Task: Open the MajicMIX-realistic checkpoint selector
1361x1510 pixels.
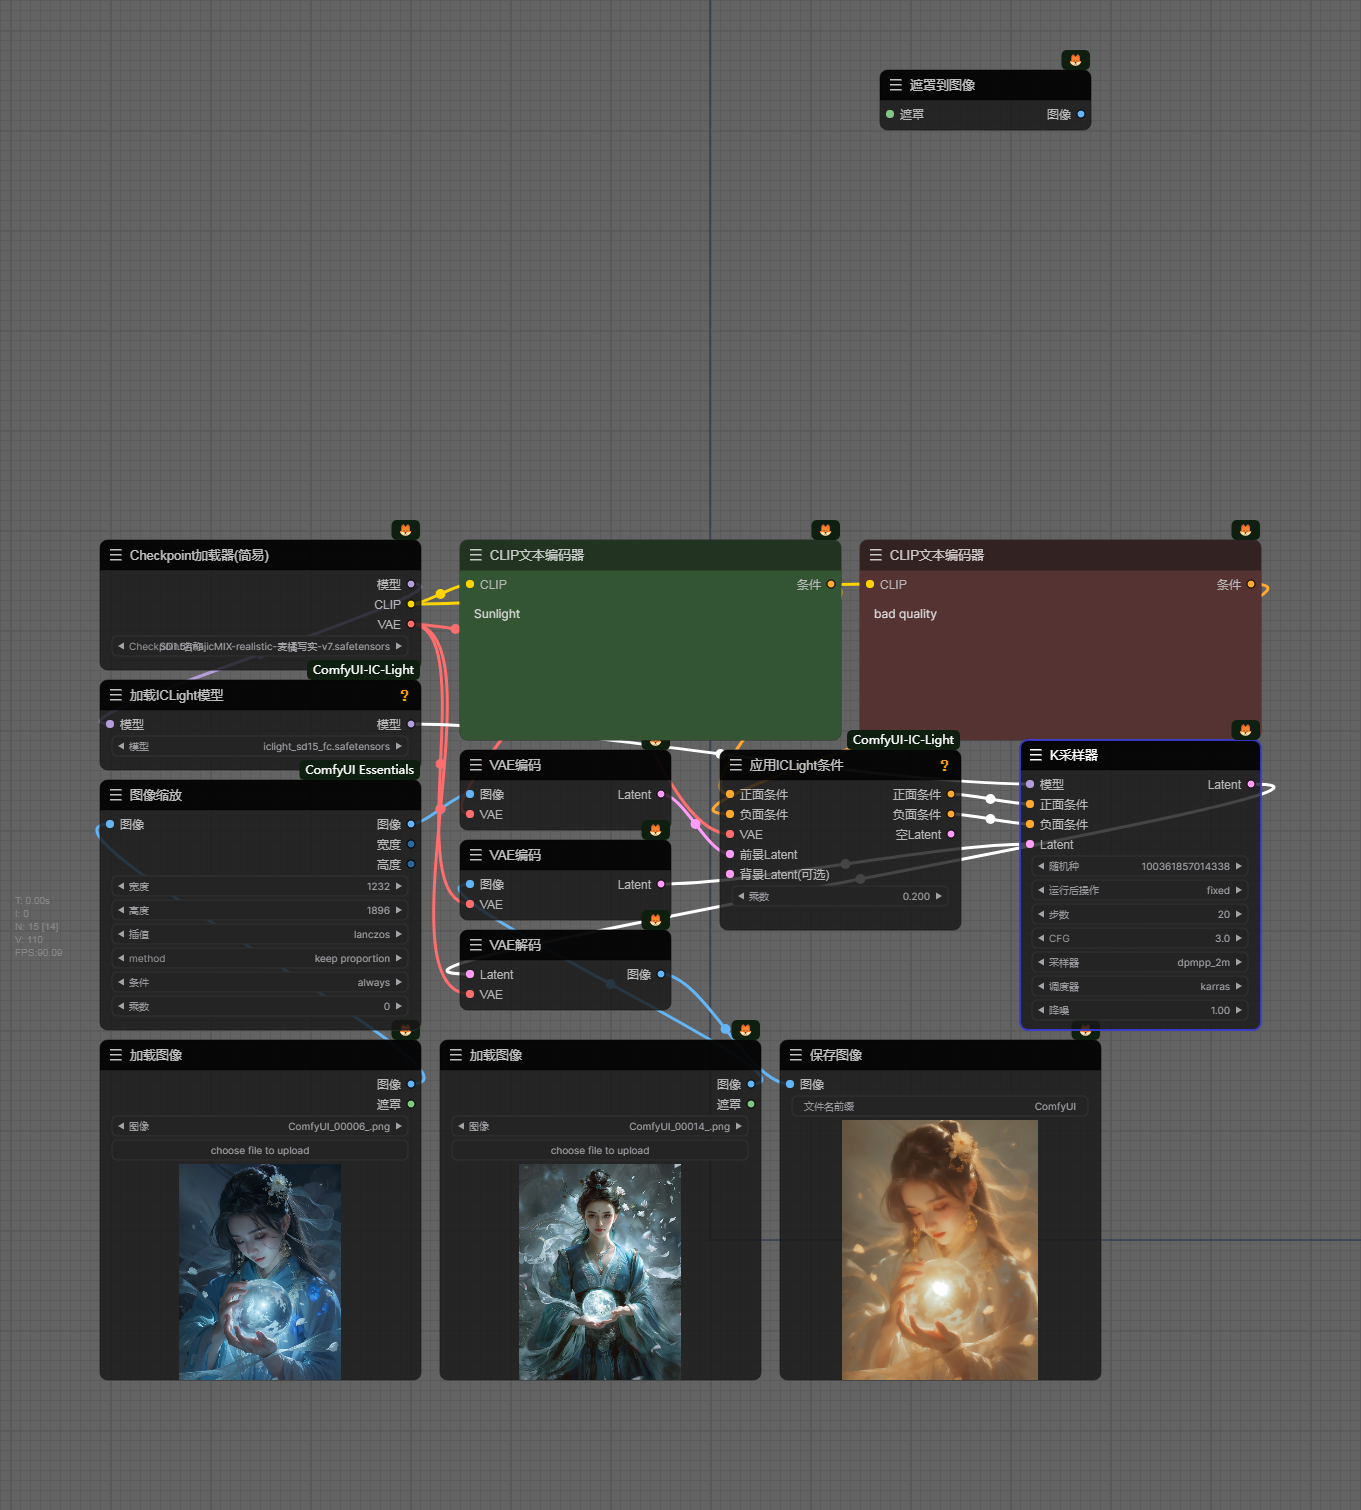Action: (x=260, y=646)
